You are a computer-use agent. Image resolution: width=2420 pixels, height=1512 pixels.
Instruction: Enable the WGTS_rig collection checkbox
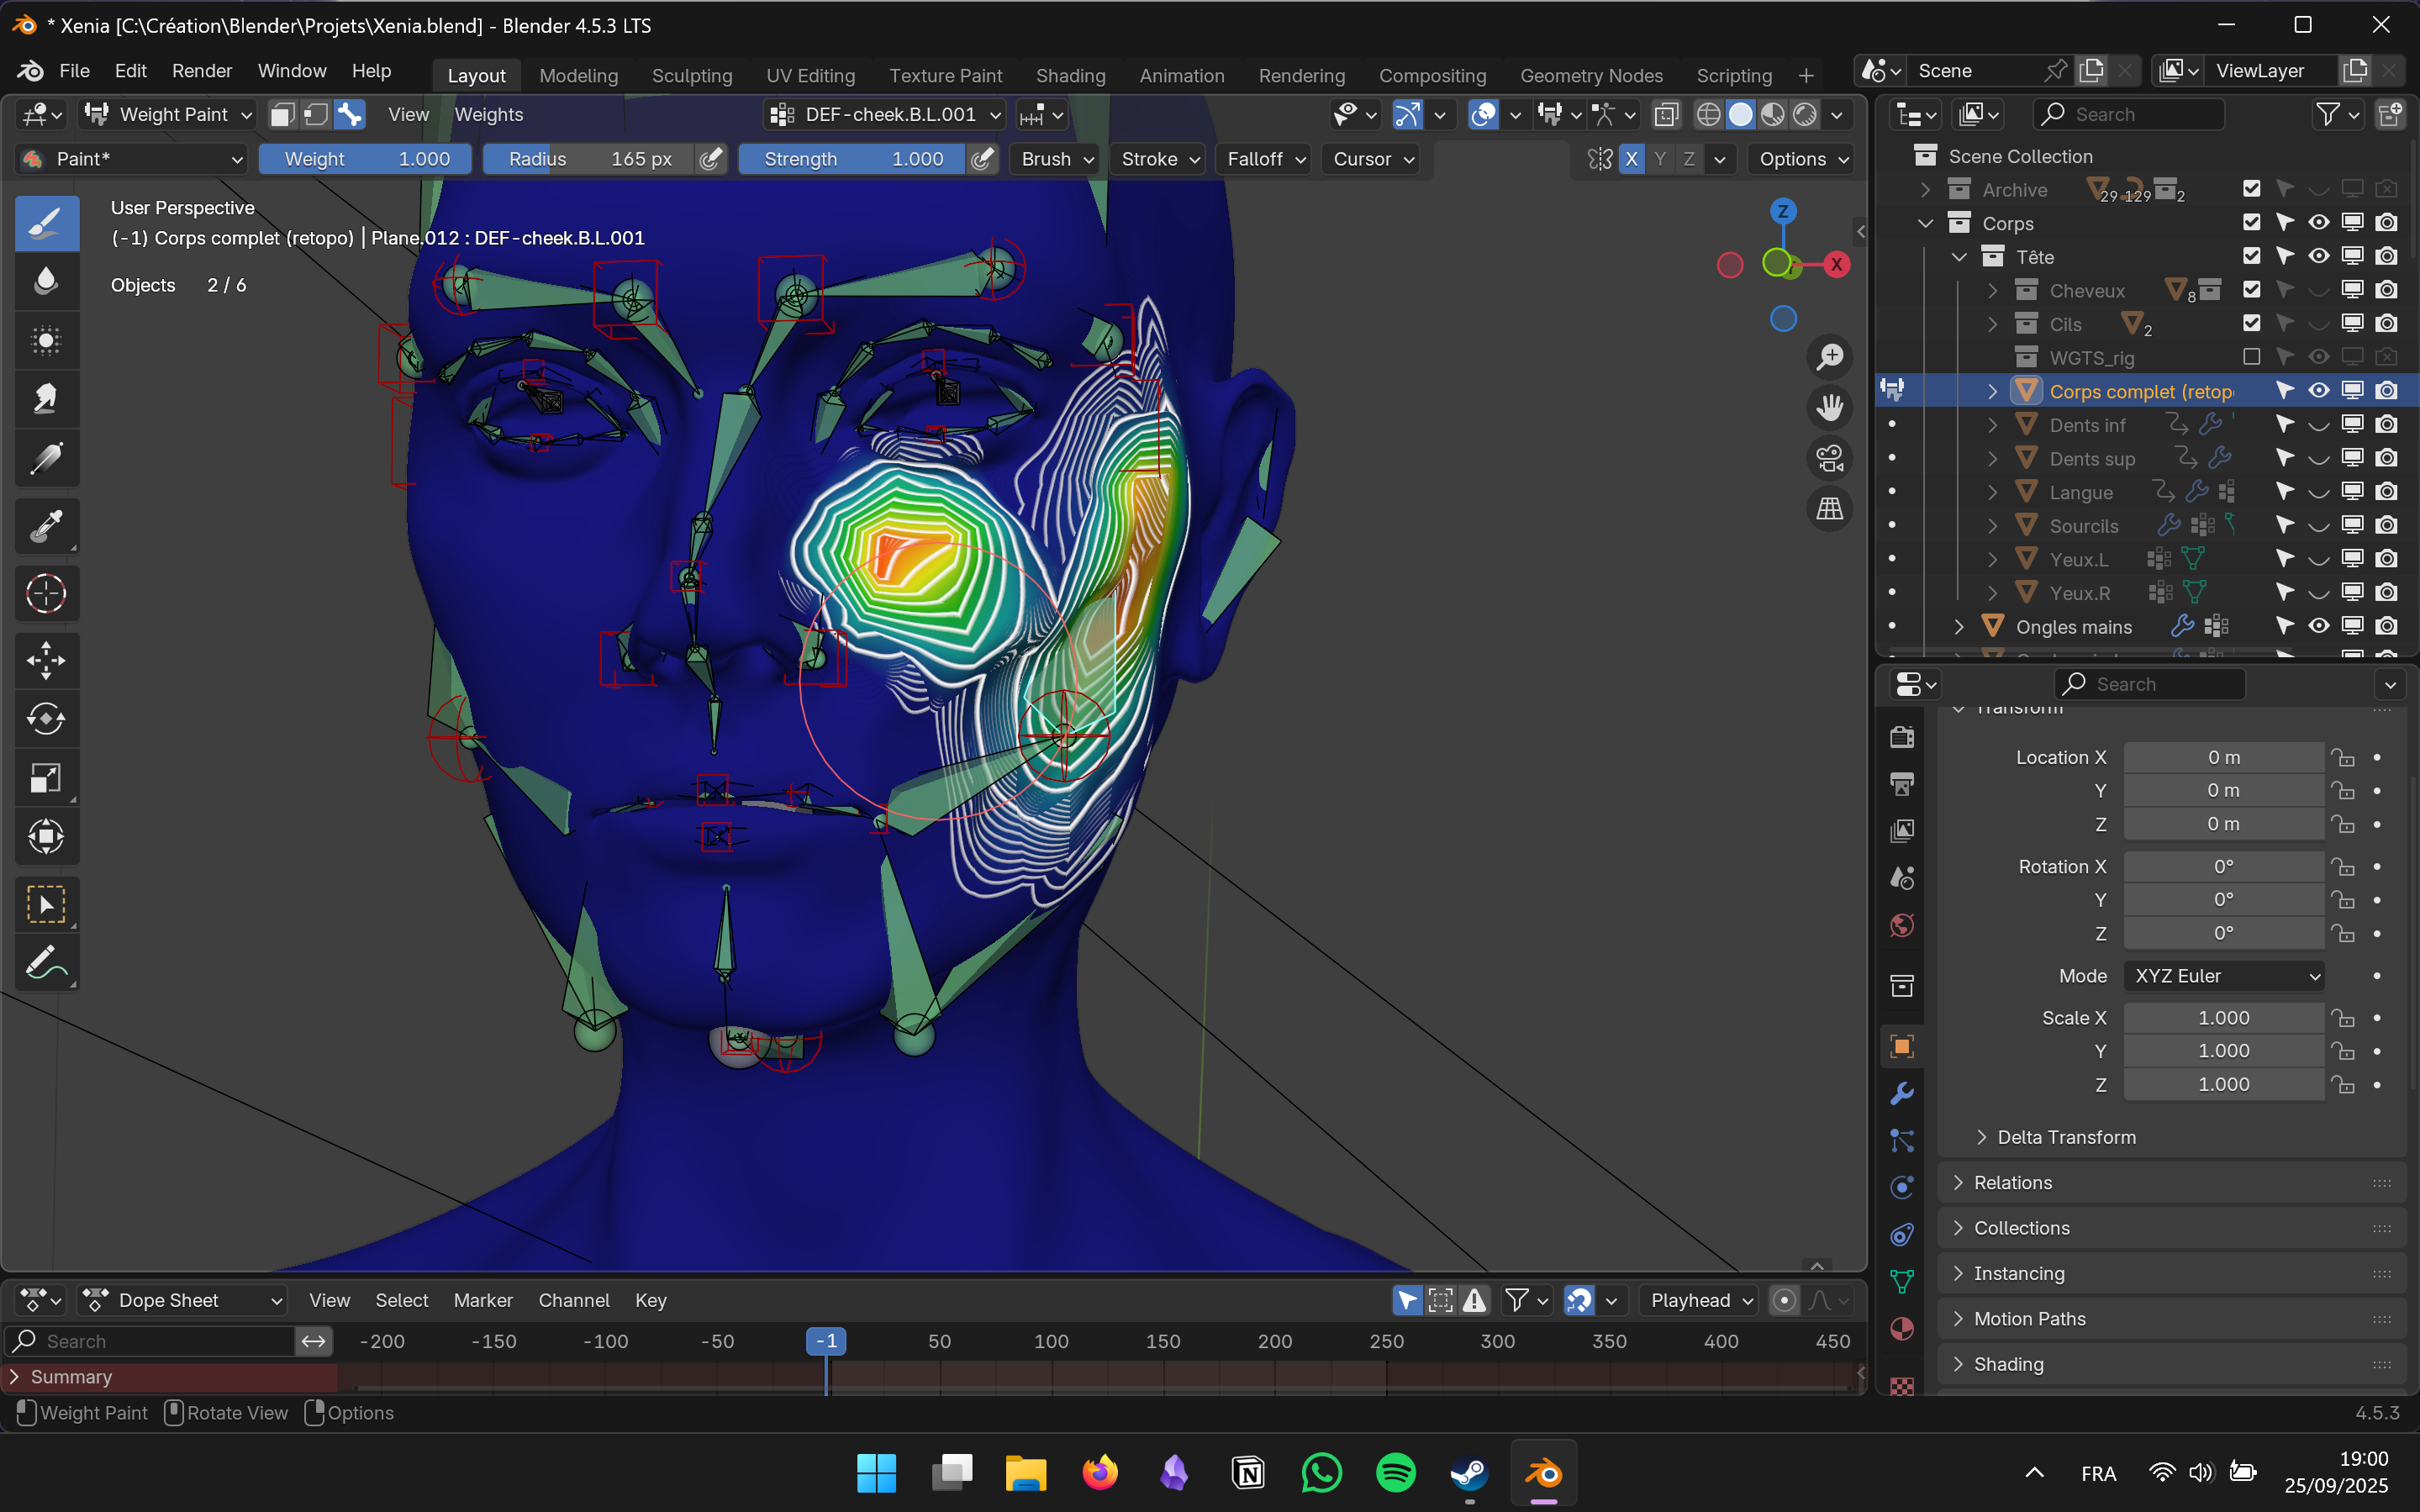coord(2251,357)
